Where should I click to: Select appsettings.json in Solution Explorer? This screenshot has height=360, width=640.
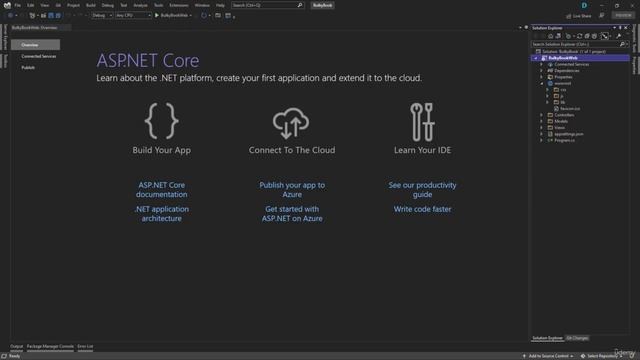coord(569,134)
